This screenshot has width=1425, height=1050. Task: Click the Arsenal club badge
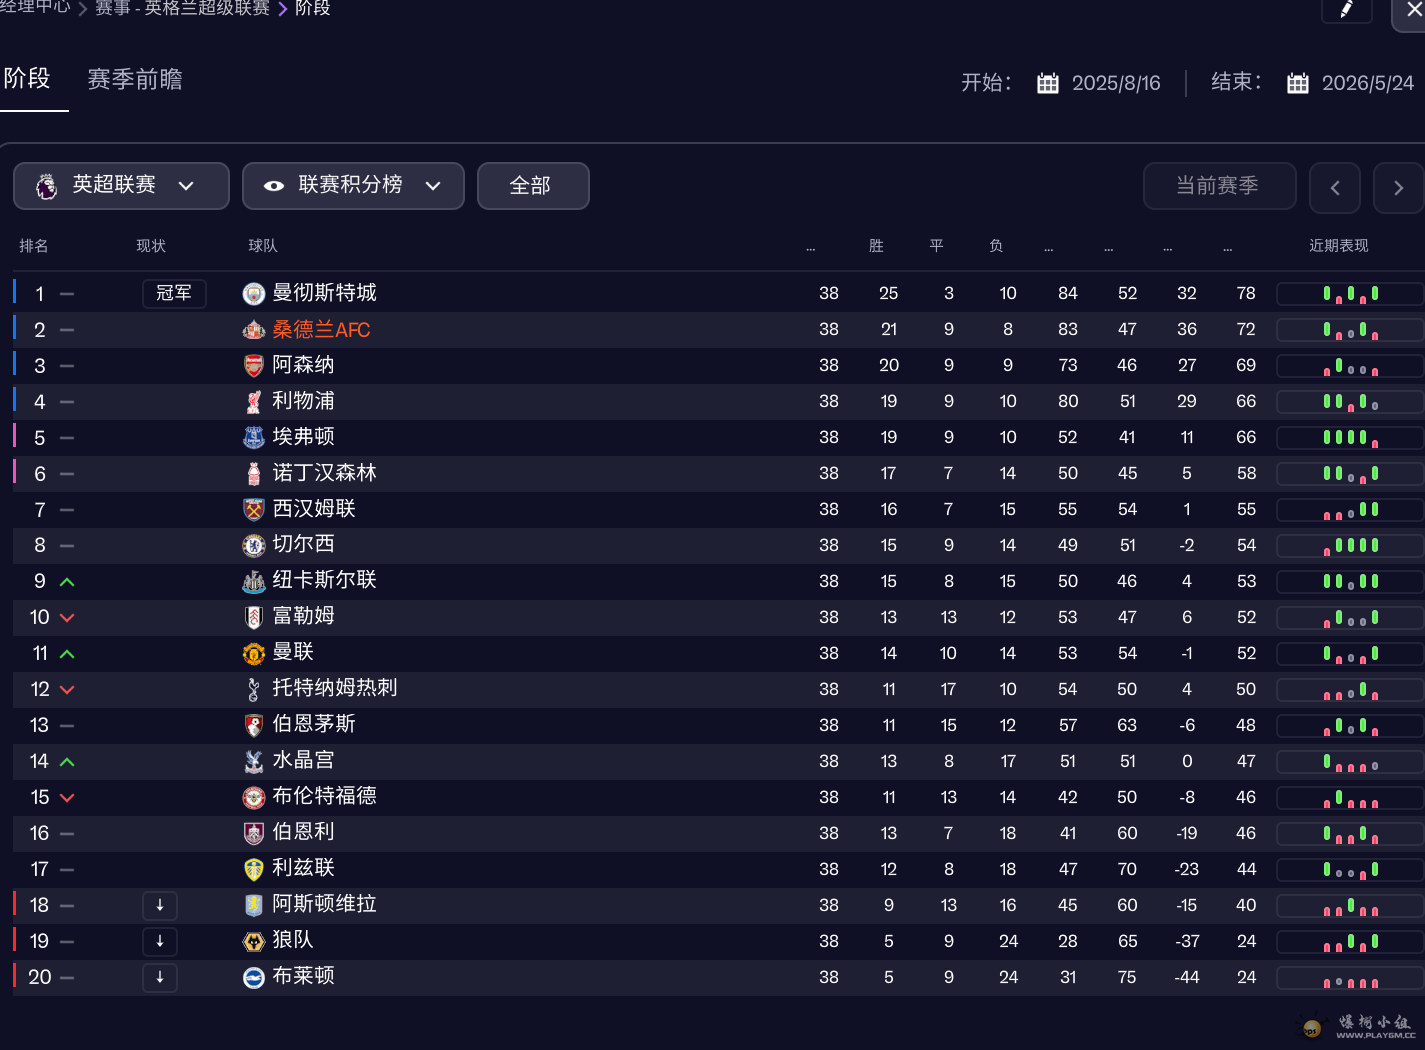pyautogui.click(x=254, y=366)
